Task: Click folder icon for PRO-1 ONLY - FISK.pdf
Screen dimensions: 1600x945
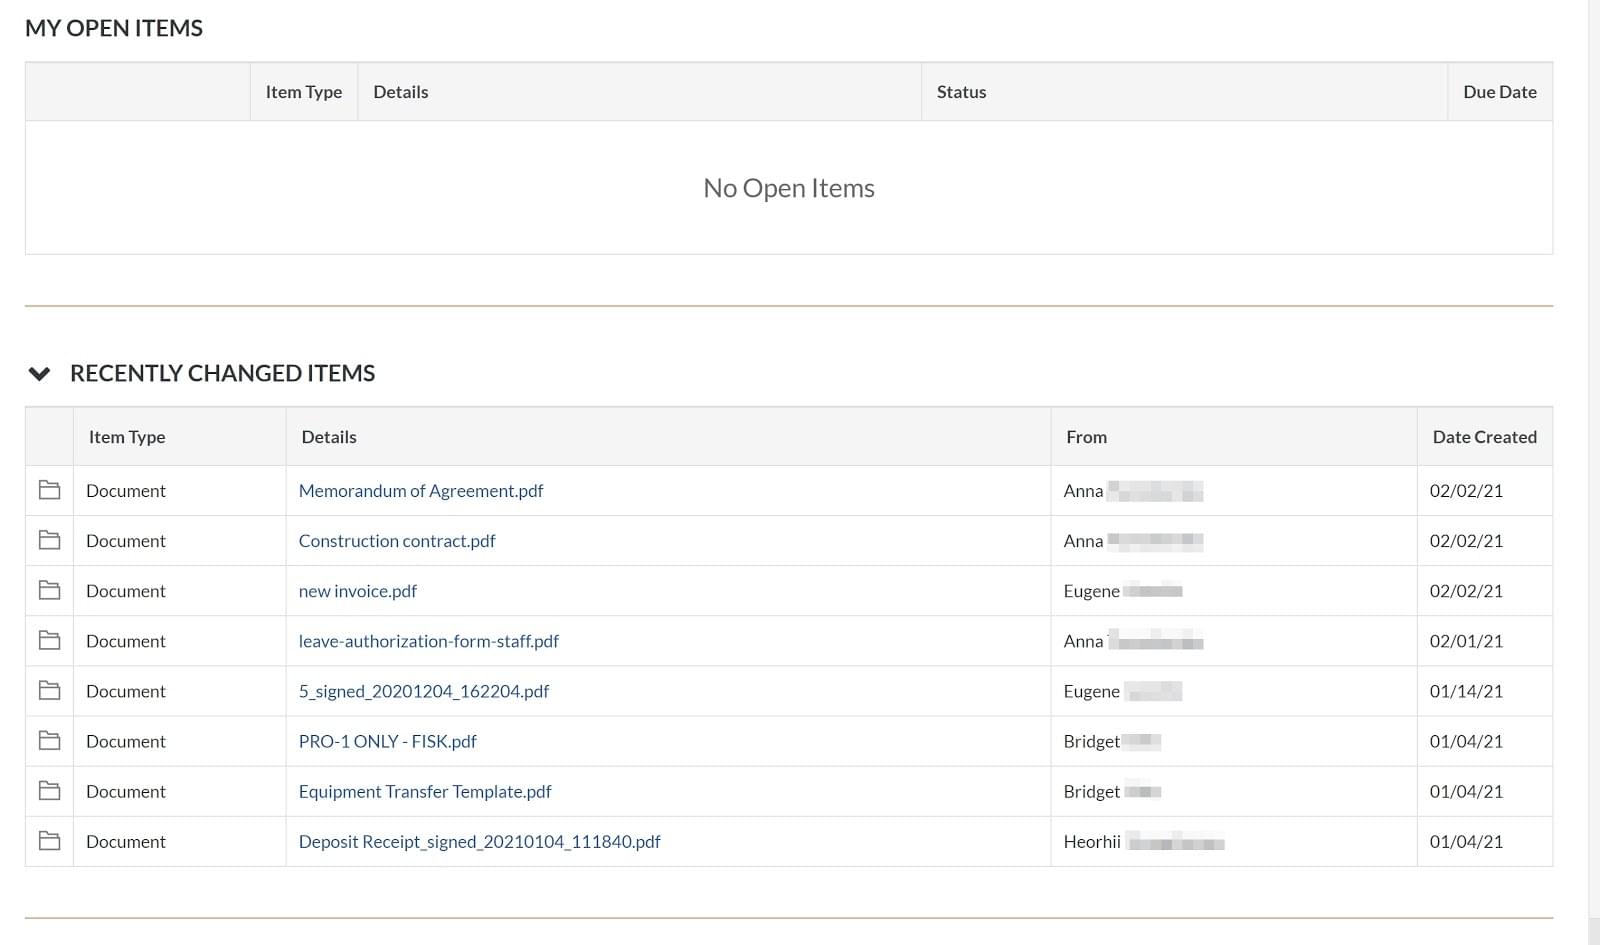Action: pos(49,740)
